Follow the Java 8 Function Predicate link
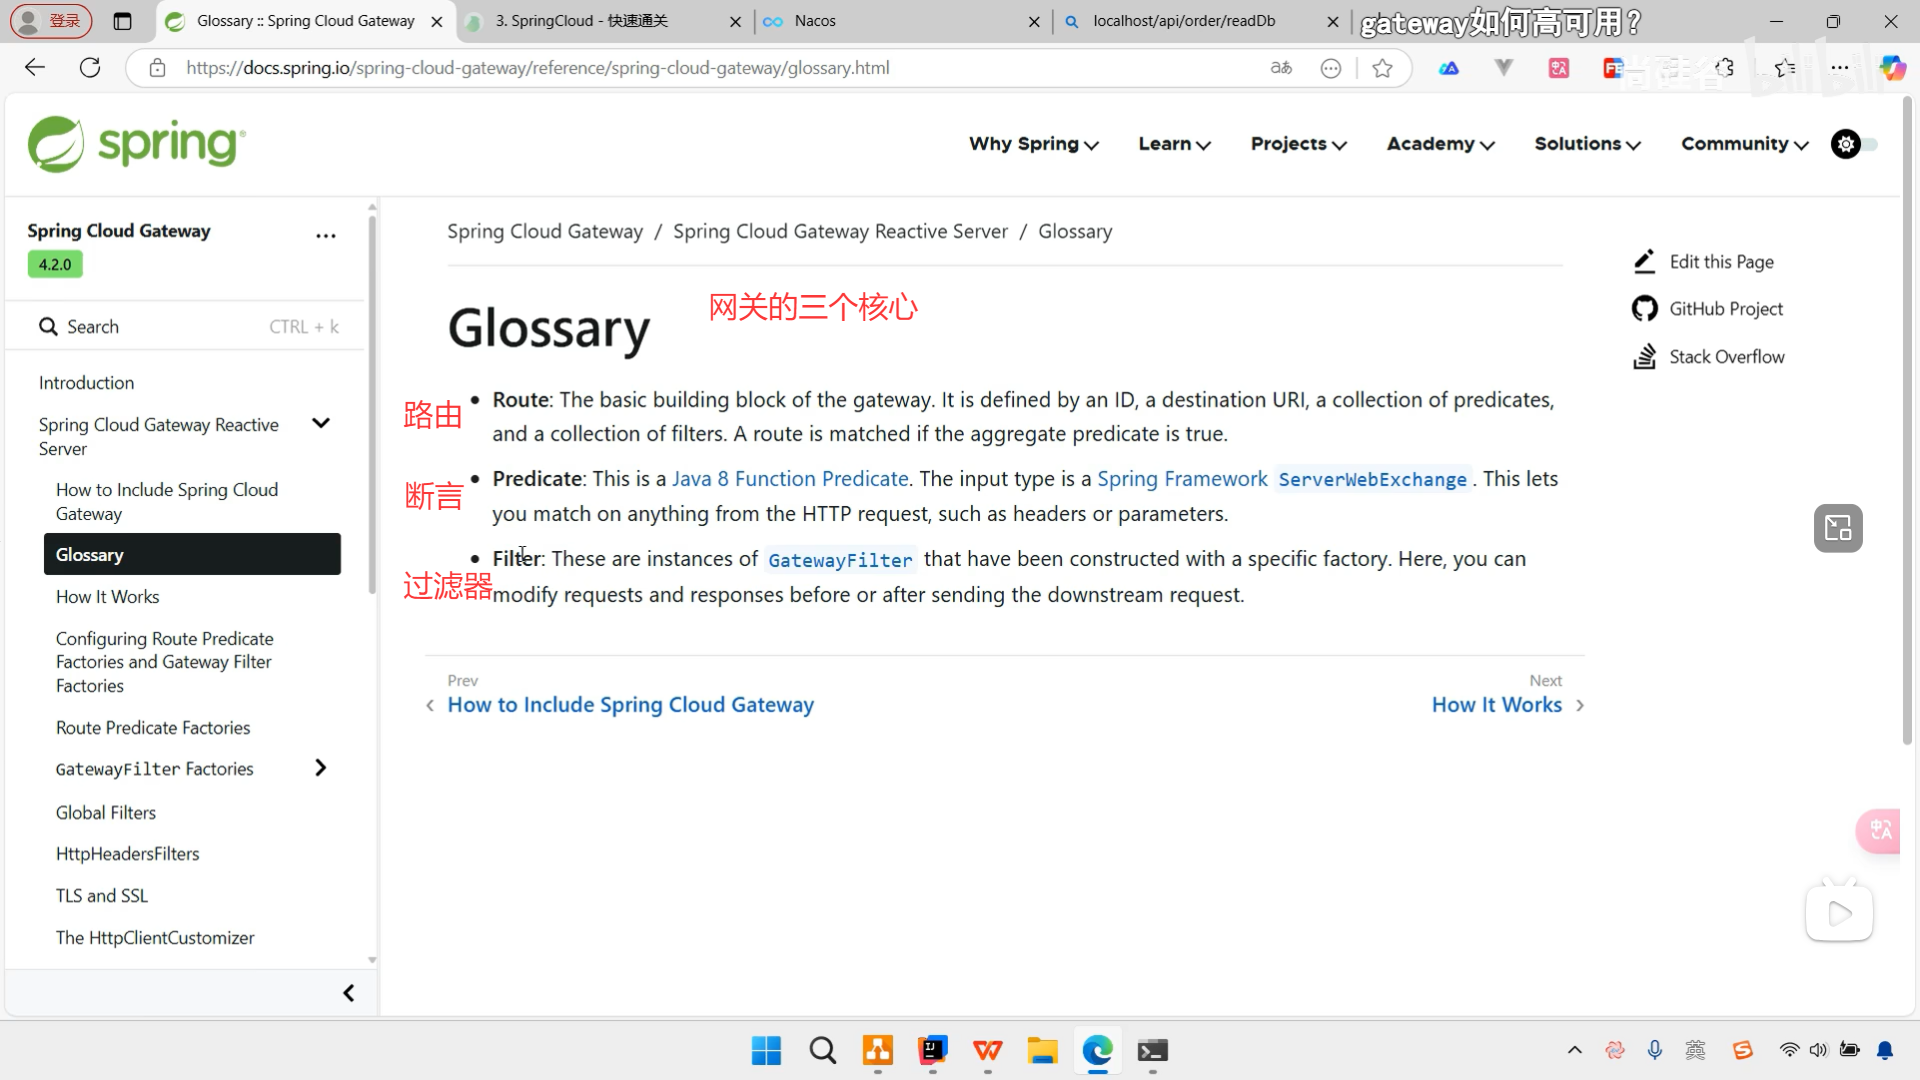 click(790, 479)
